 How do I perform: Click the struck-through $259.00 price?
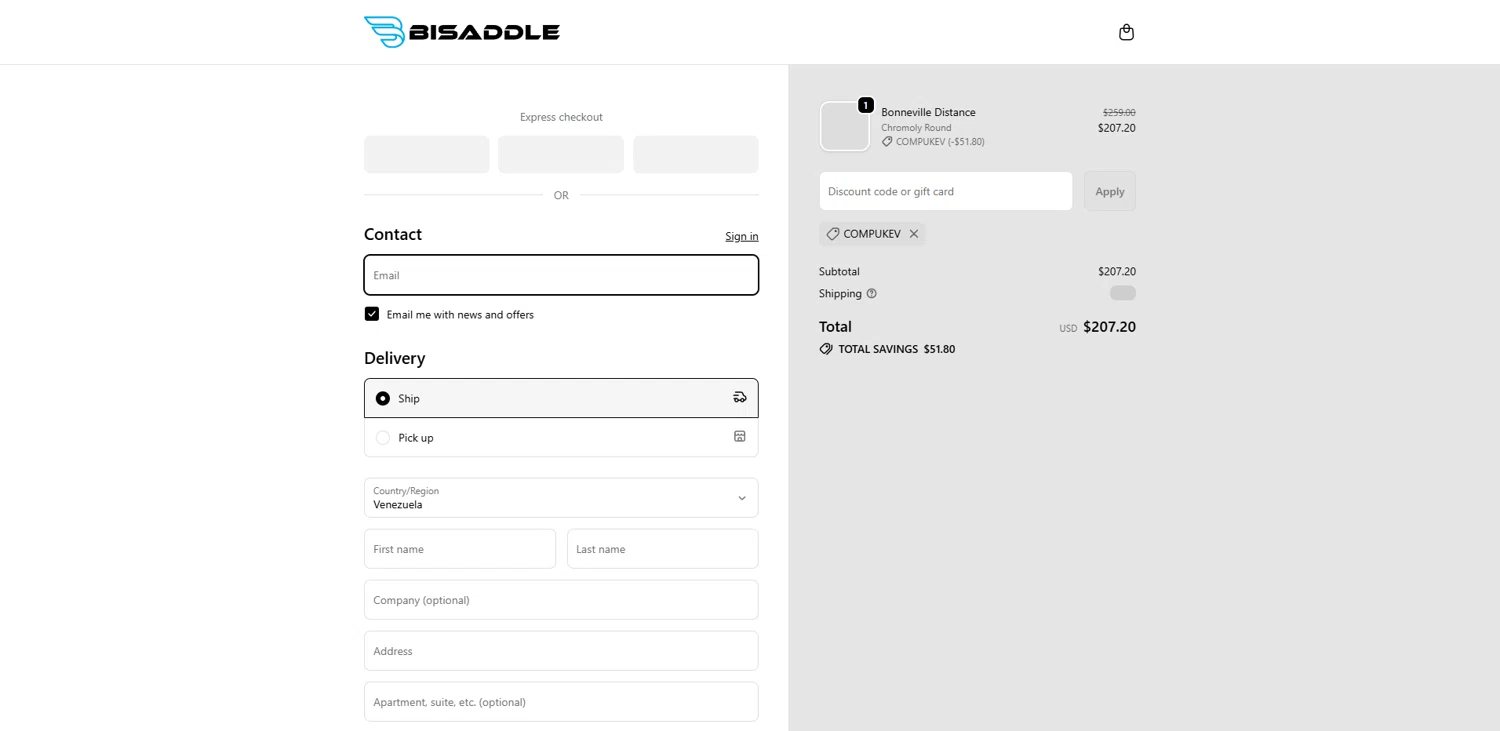[x=1119, y=113]
